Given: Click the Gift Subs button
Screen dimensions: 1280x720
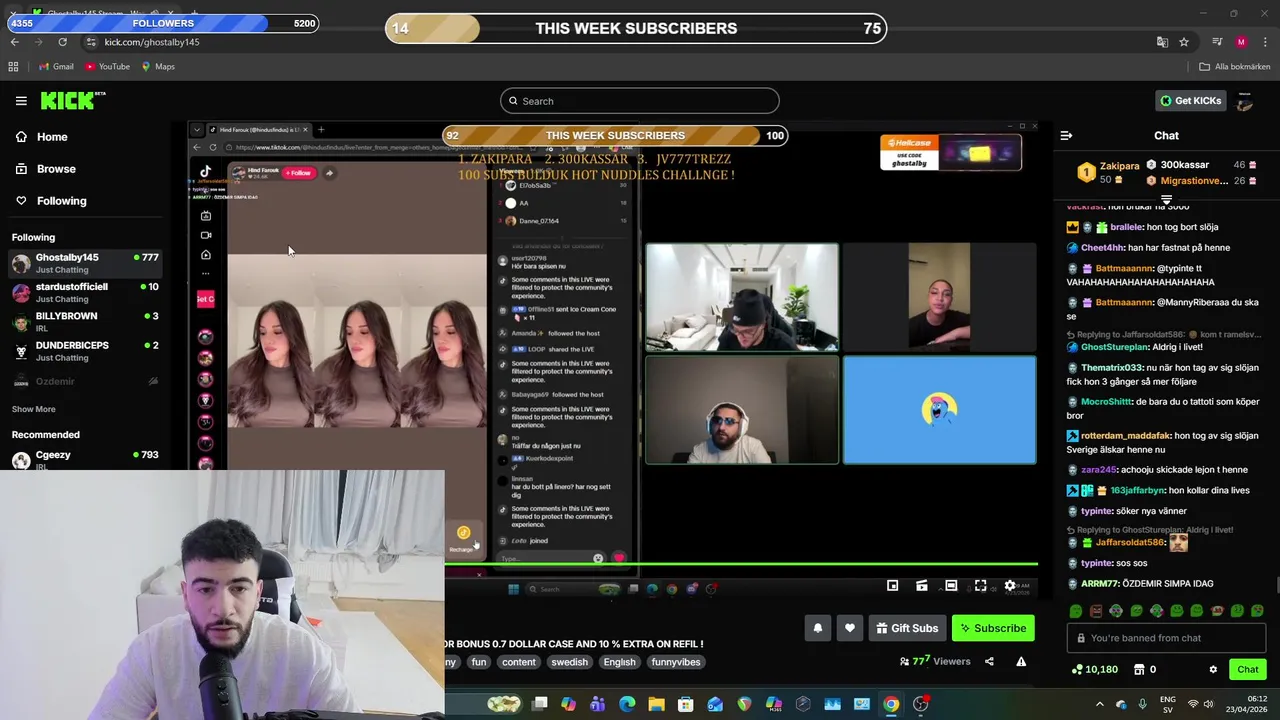Looking at the screenshot, I should 907,628.
